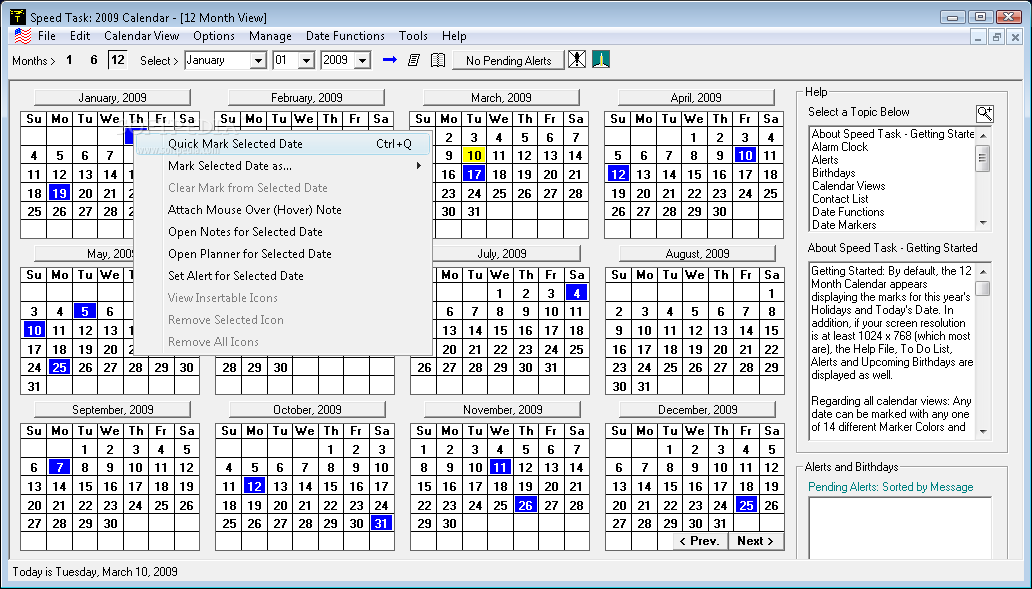Open the planner book icon
This screenshot has width=1032, height=589.
pos(438,60)
